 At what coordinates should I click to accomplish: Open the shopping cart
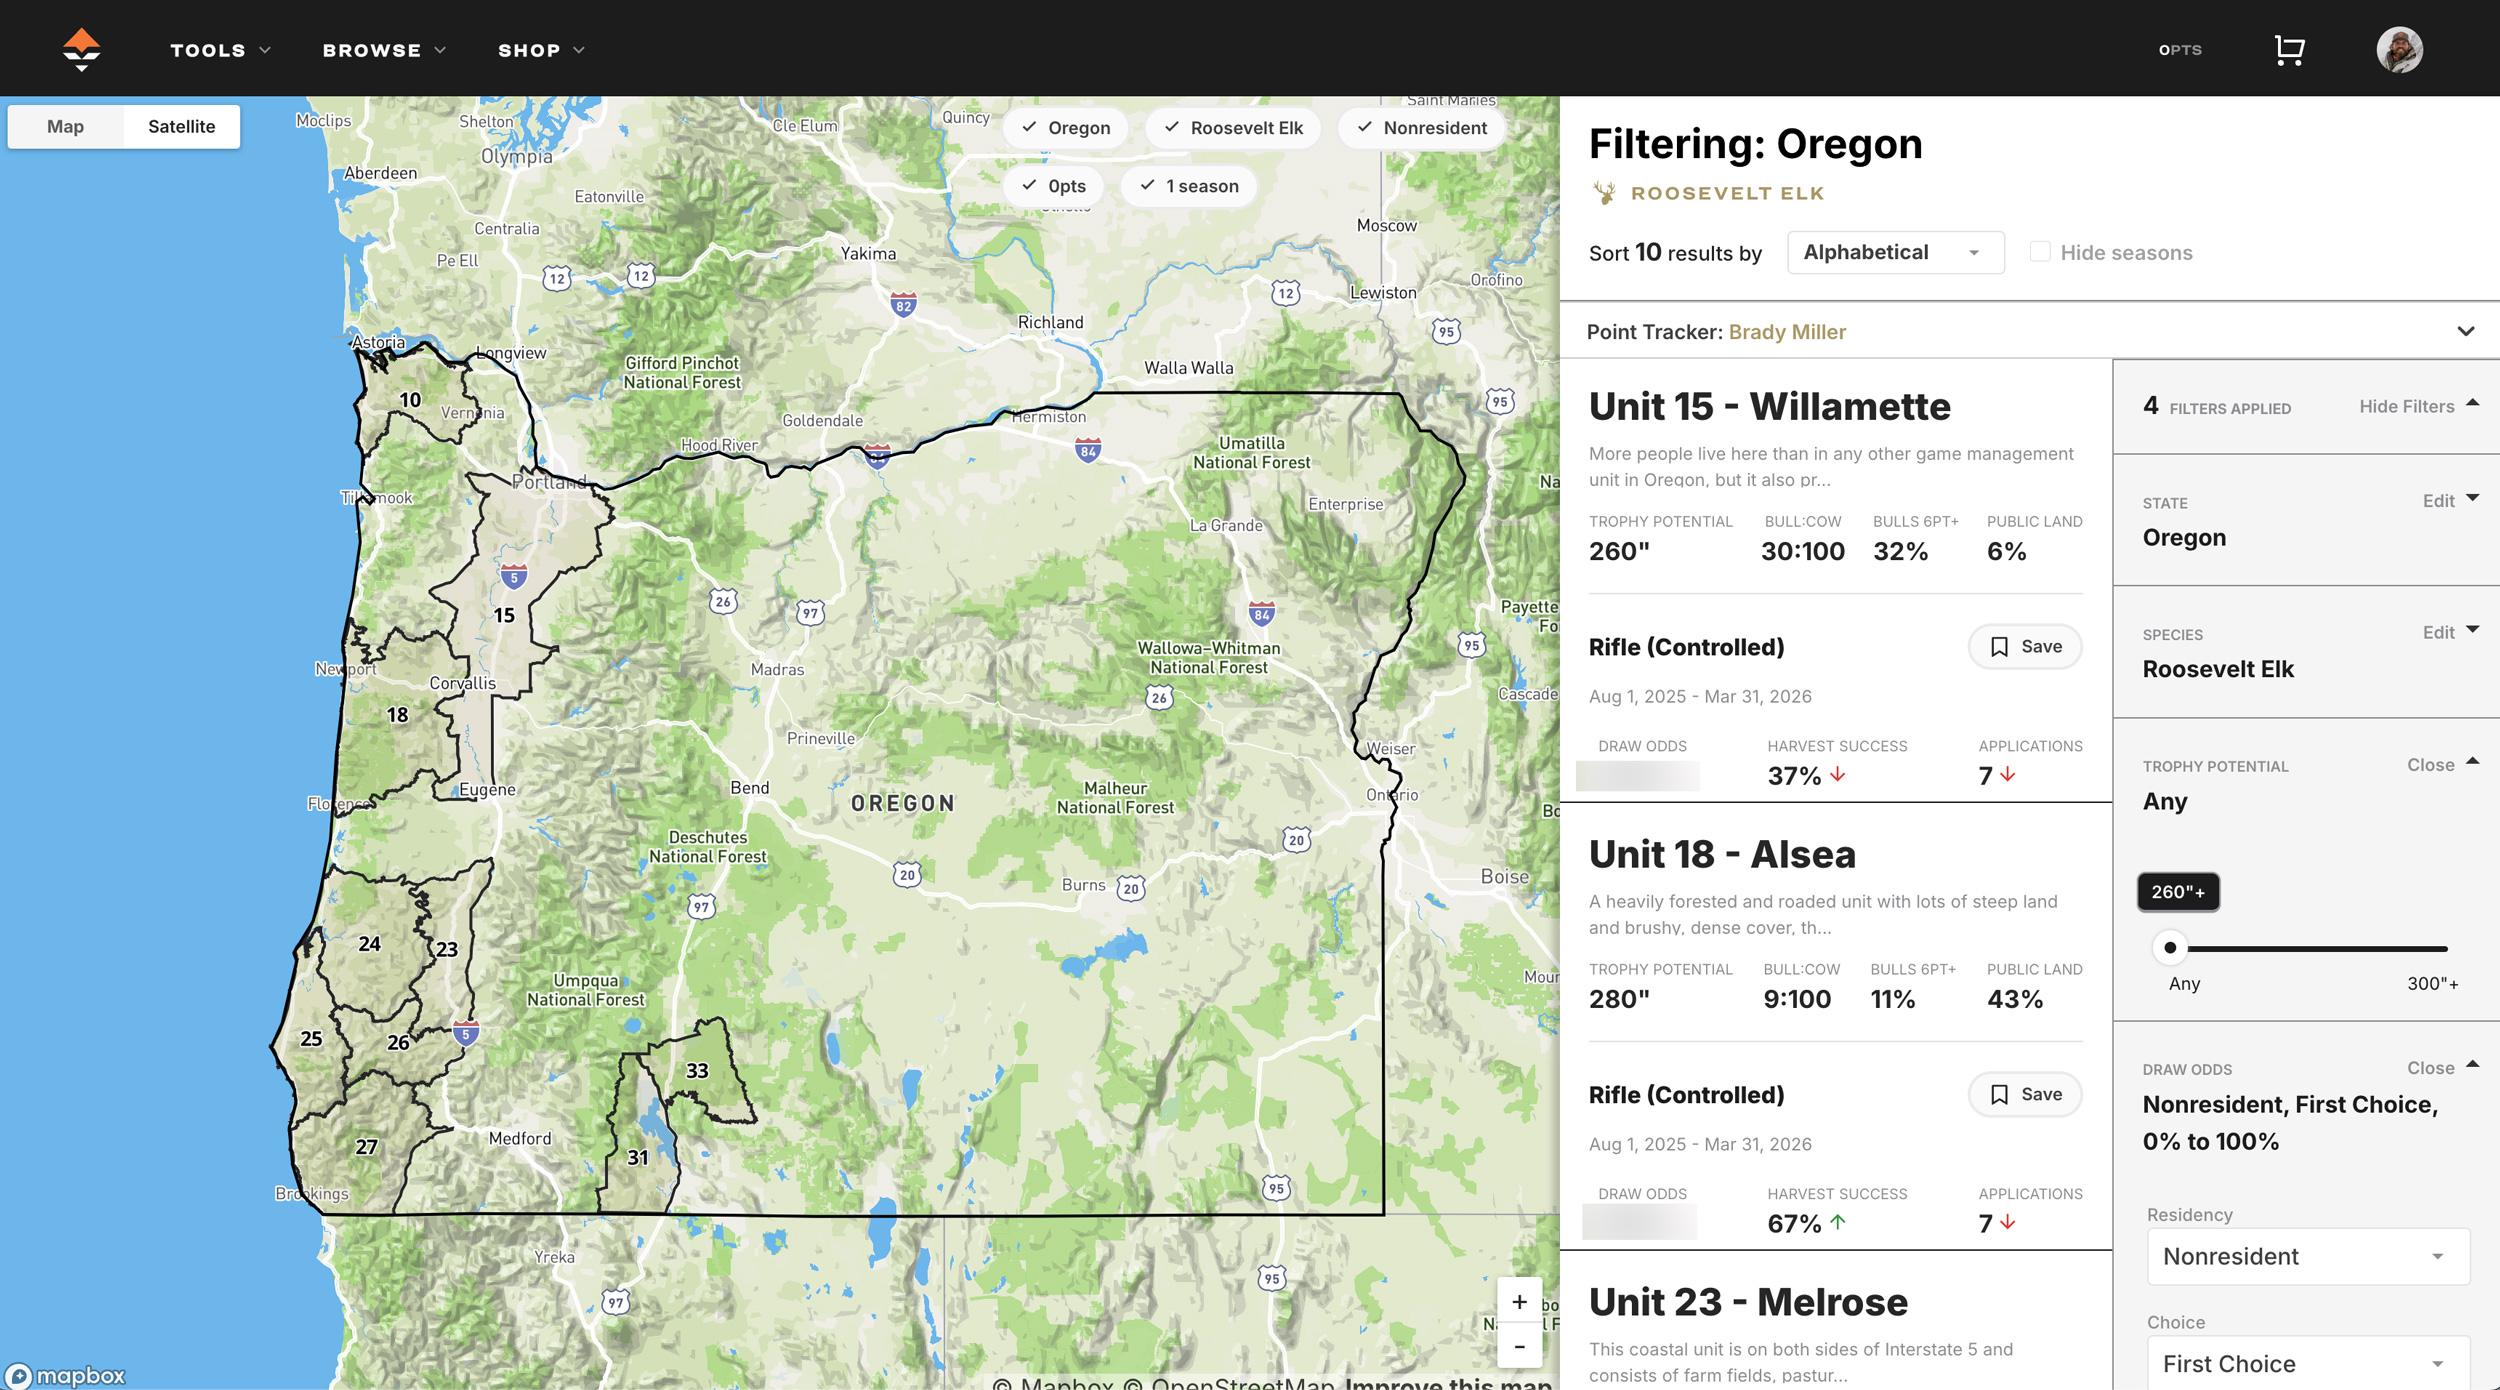pos(2290,48)
